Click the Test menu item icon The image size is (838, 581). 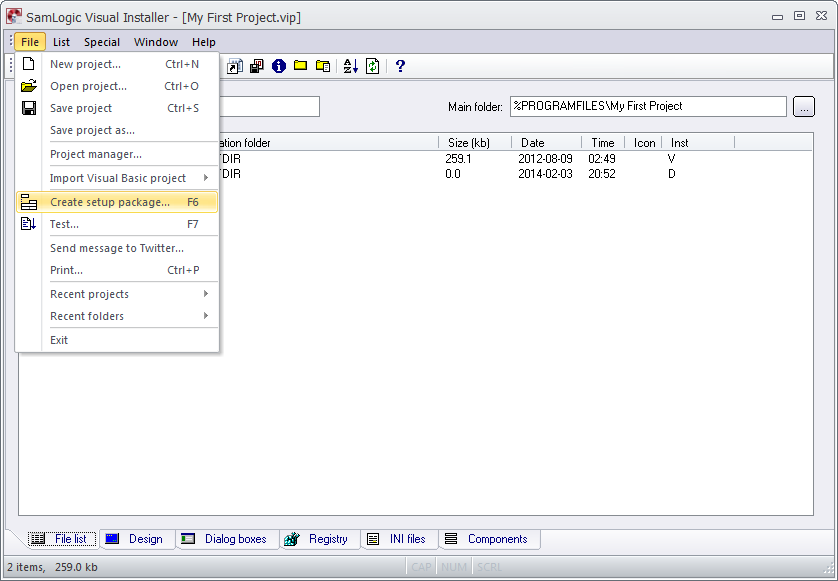[x=28, y=224]
